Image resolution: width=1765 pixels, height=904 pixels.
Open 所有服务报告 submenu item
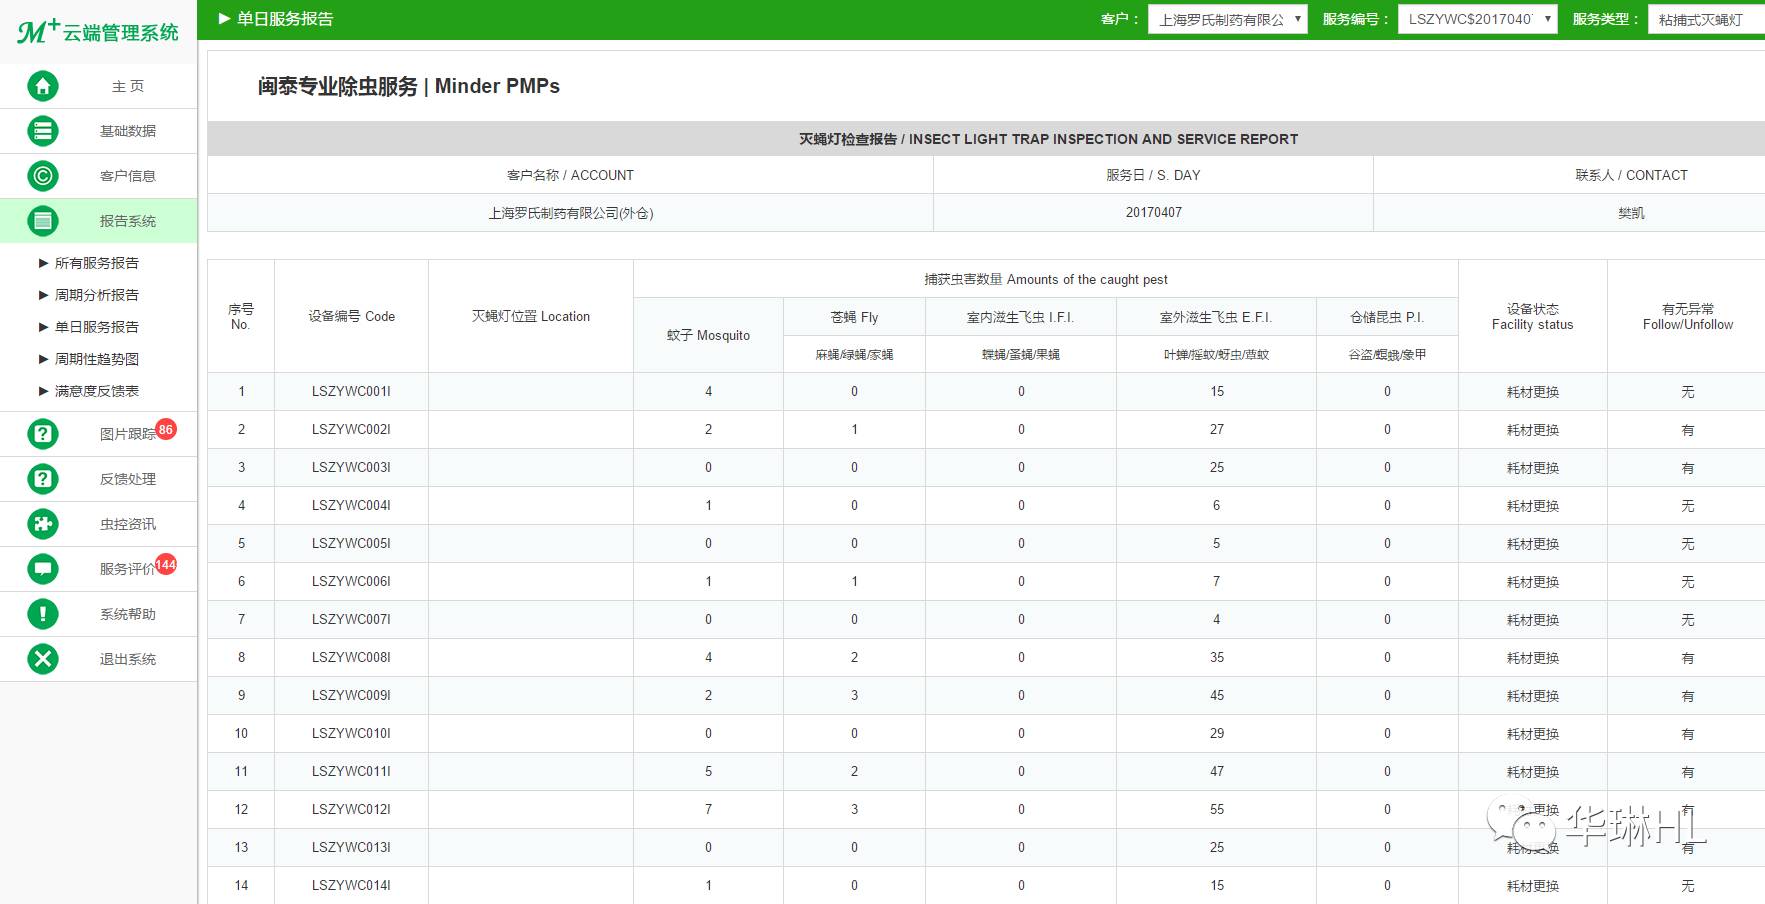pos(96,263)
